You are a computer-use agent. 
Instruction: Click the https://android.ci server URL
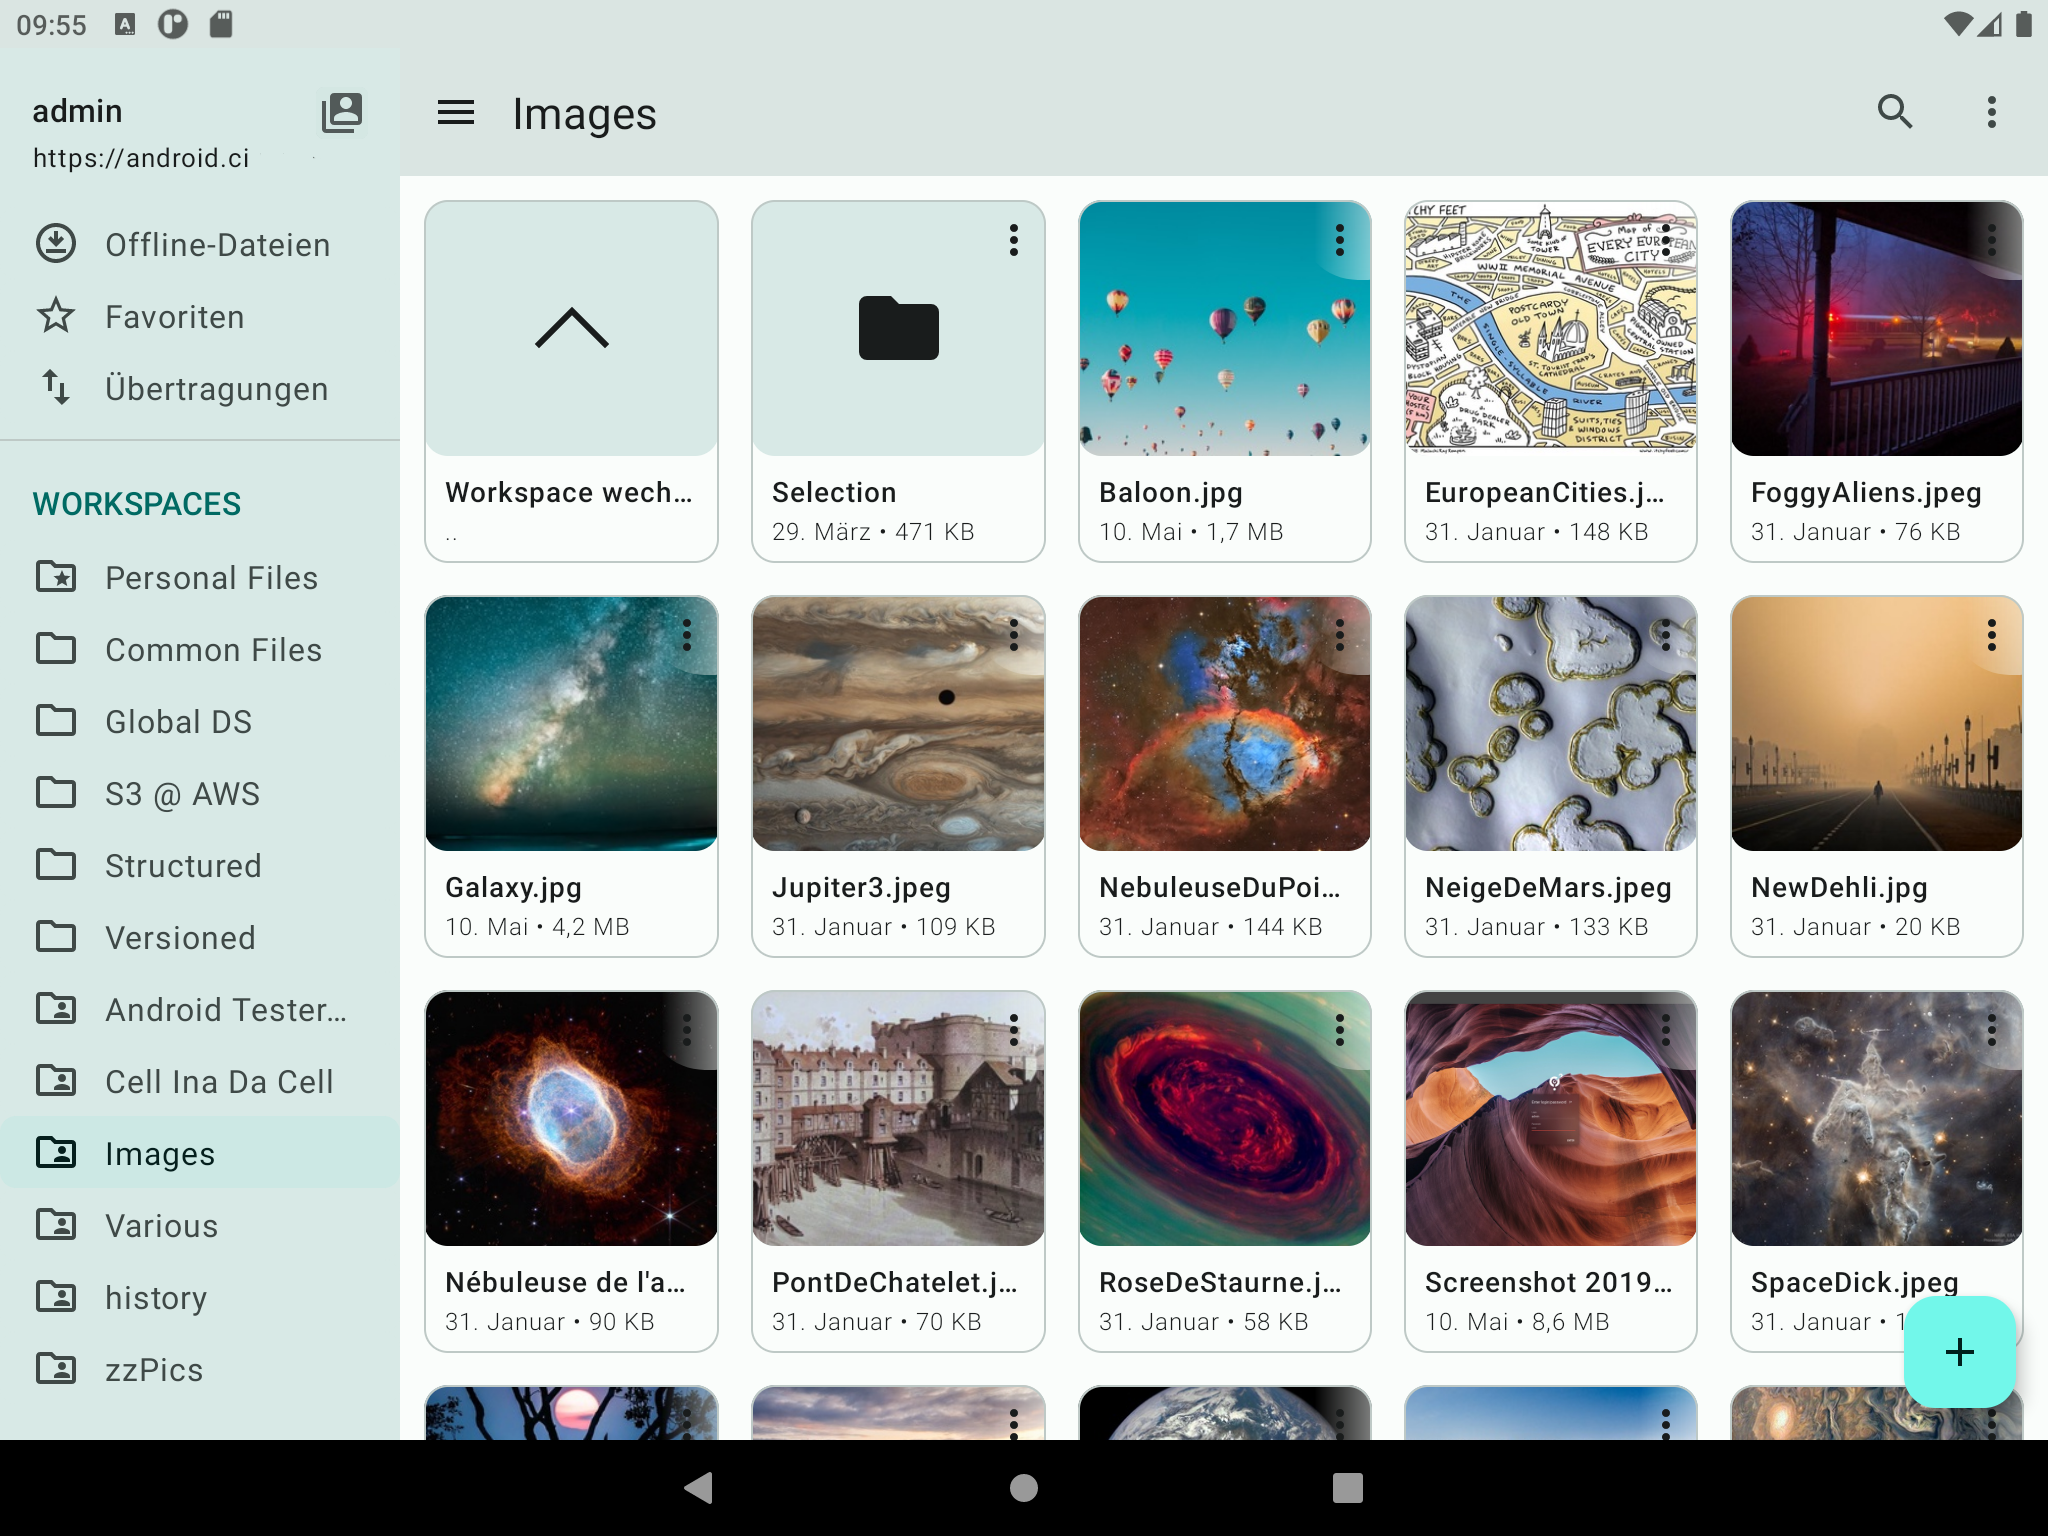(141, 158)
